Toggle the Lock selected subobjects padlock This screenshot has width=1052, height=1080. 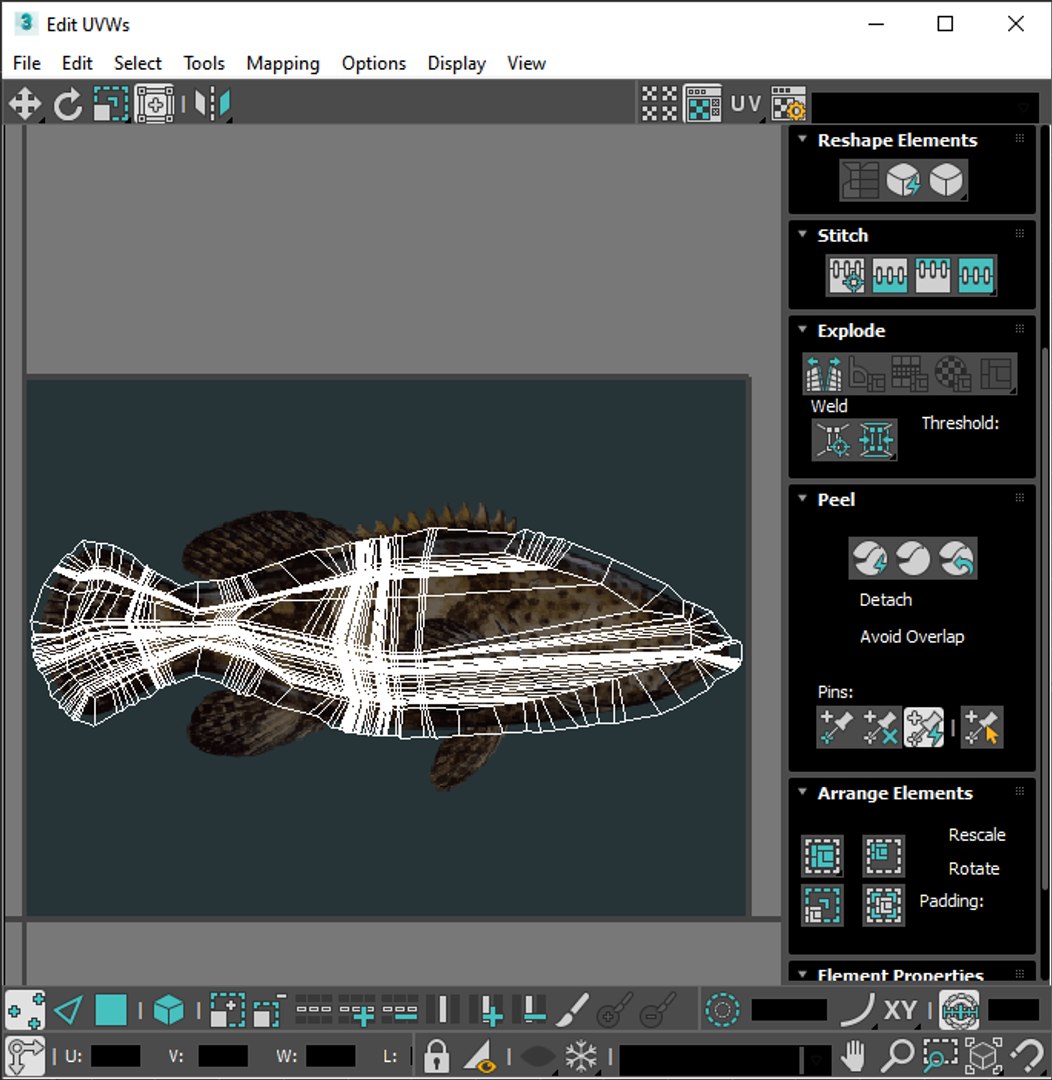[x=436, y=1055]
